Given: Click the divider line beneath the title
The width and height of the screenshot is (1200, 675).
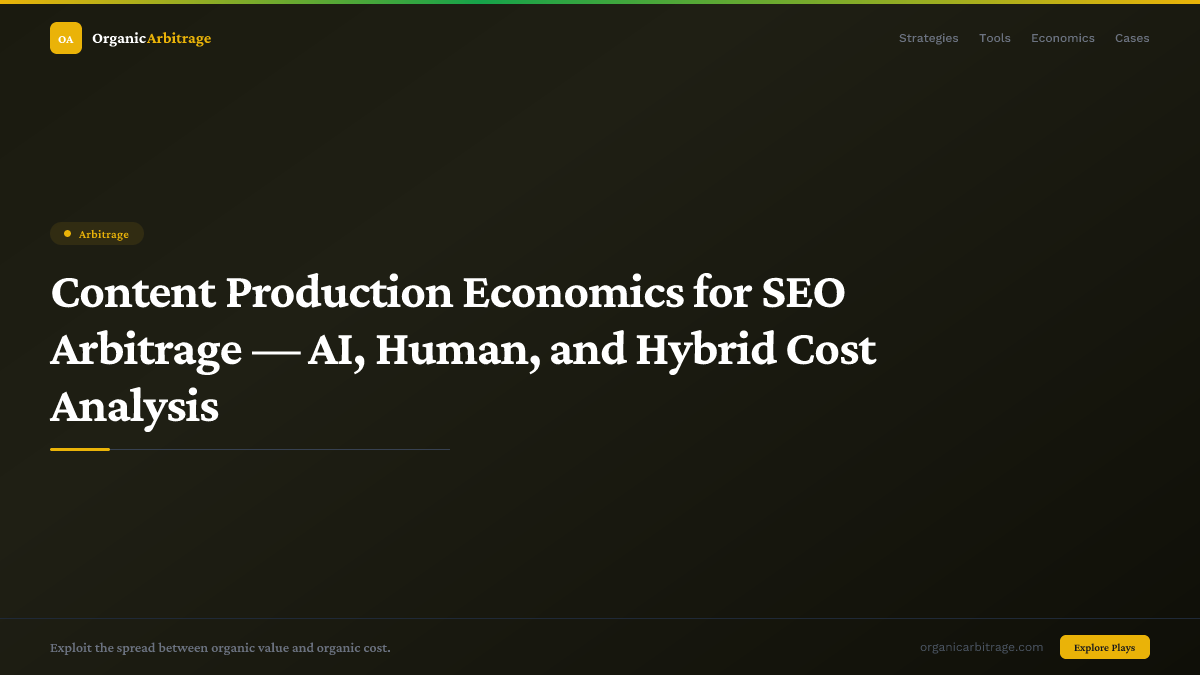Looking at the screenshot, I should (x=280, y=449).
